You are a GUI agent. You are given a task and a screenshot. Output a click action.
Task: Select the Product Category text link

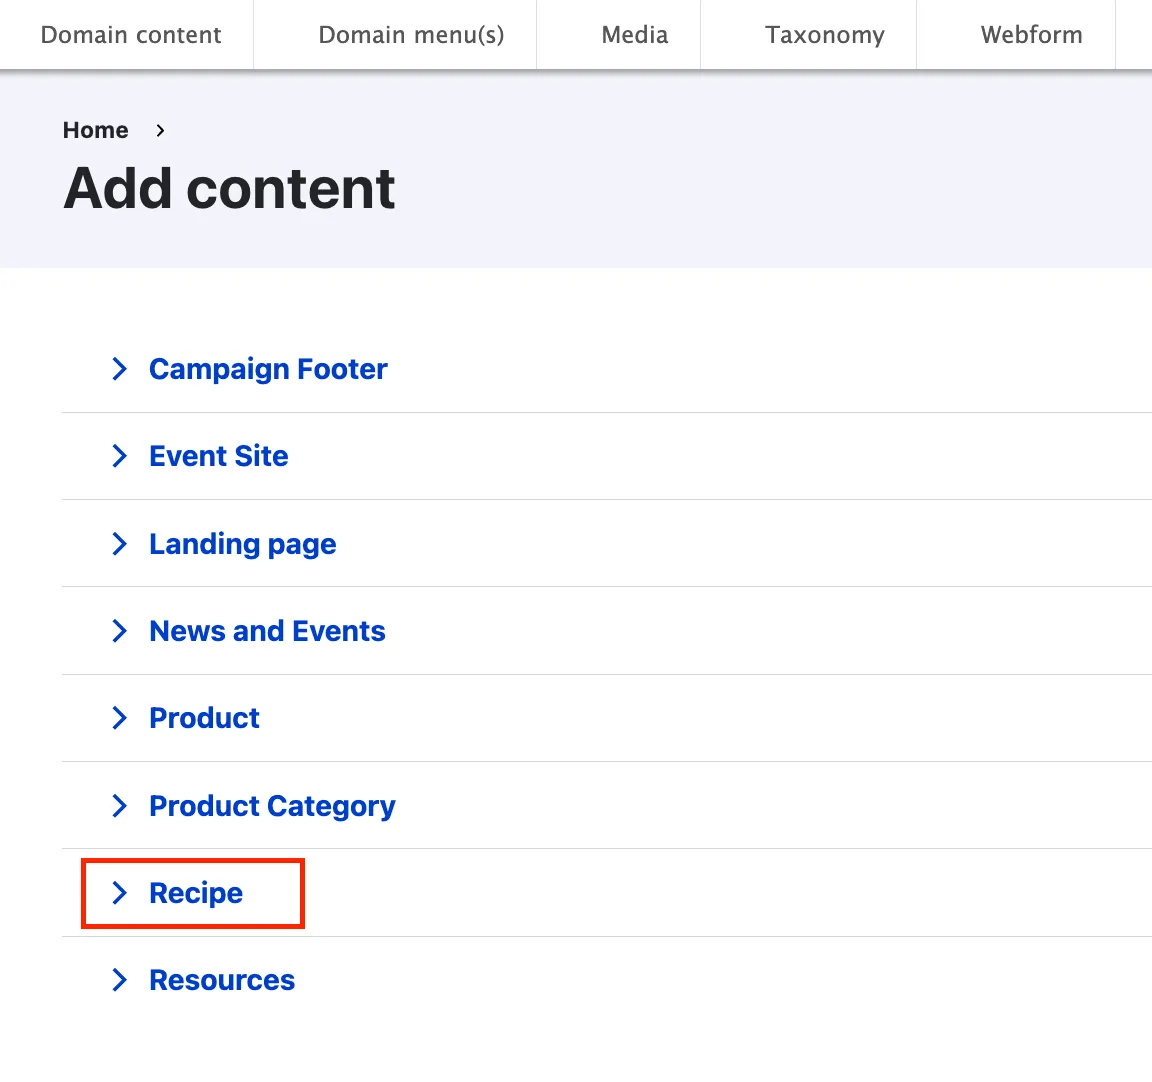pyautogui.click(x=272, y=806)
